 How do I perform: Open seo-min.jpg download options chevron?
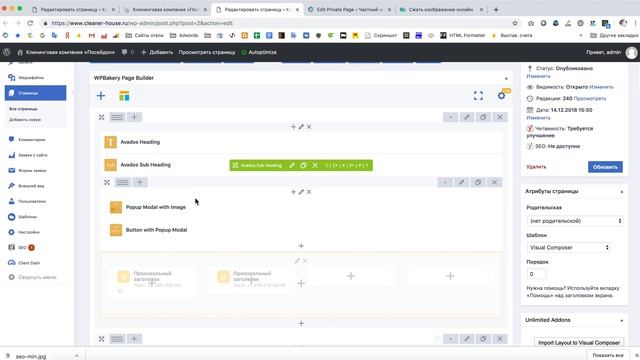(76, 356)
